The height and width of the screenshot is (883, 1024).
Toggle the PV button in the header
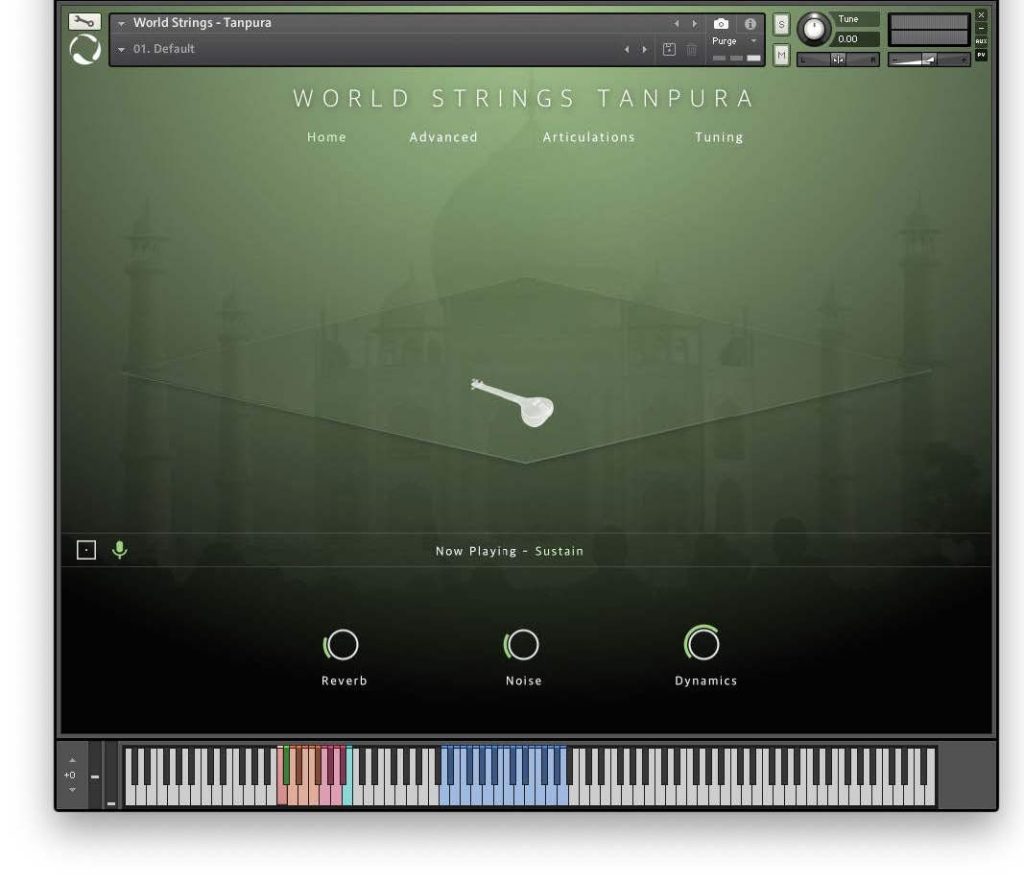tap(980, 55)
